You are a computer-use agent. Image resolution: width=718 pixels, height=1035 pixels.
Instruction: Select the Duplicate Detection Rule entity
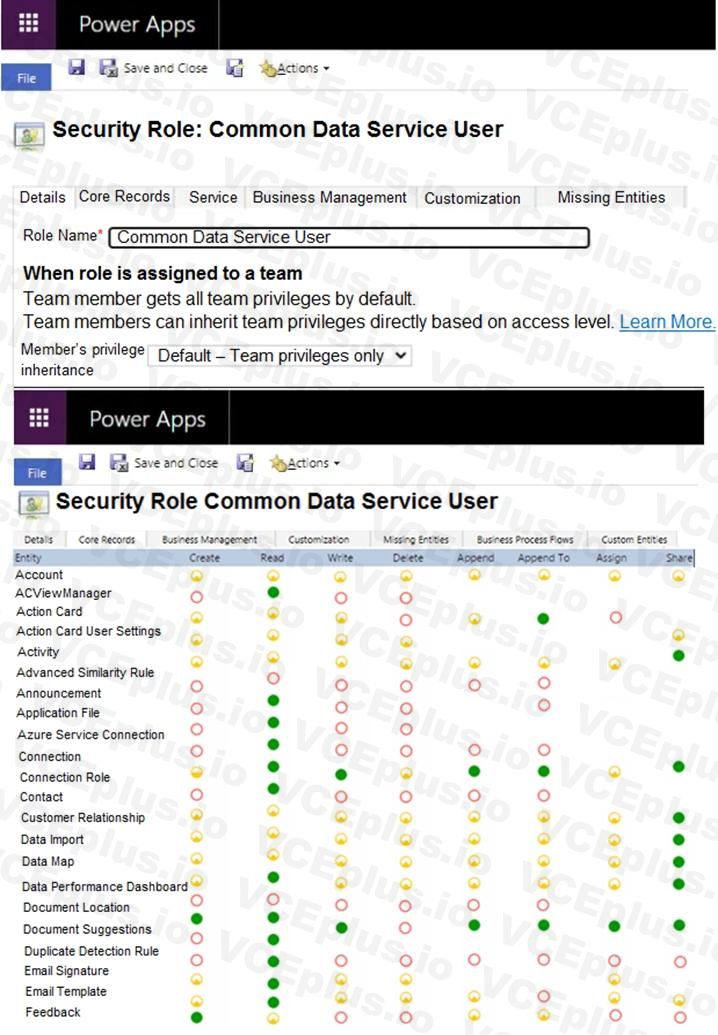[x=92, y=951]
